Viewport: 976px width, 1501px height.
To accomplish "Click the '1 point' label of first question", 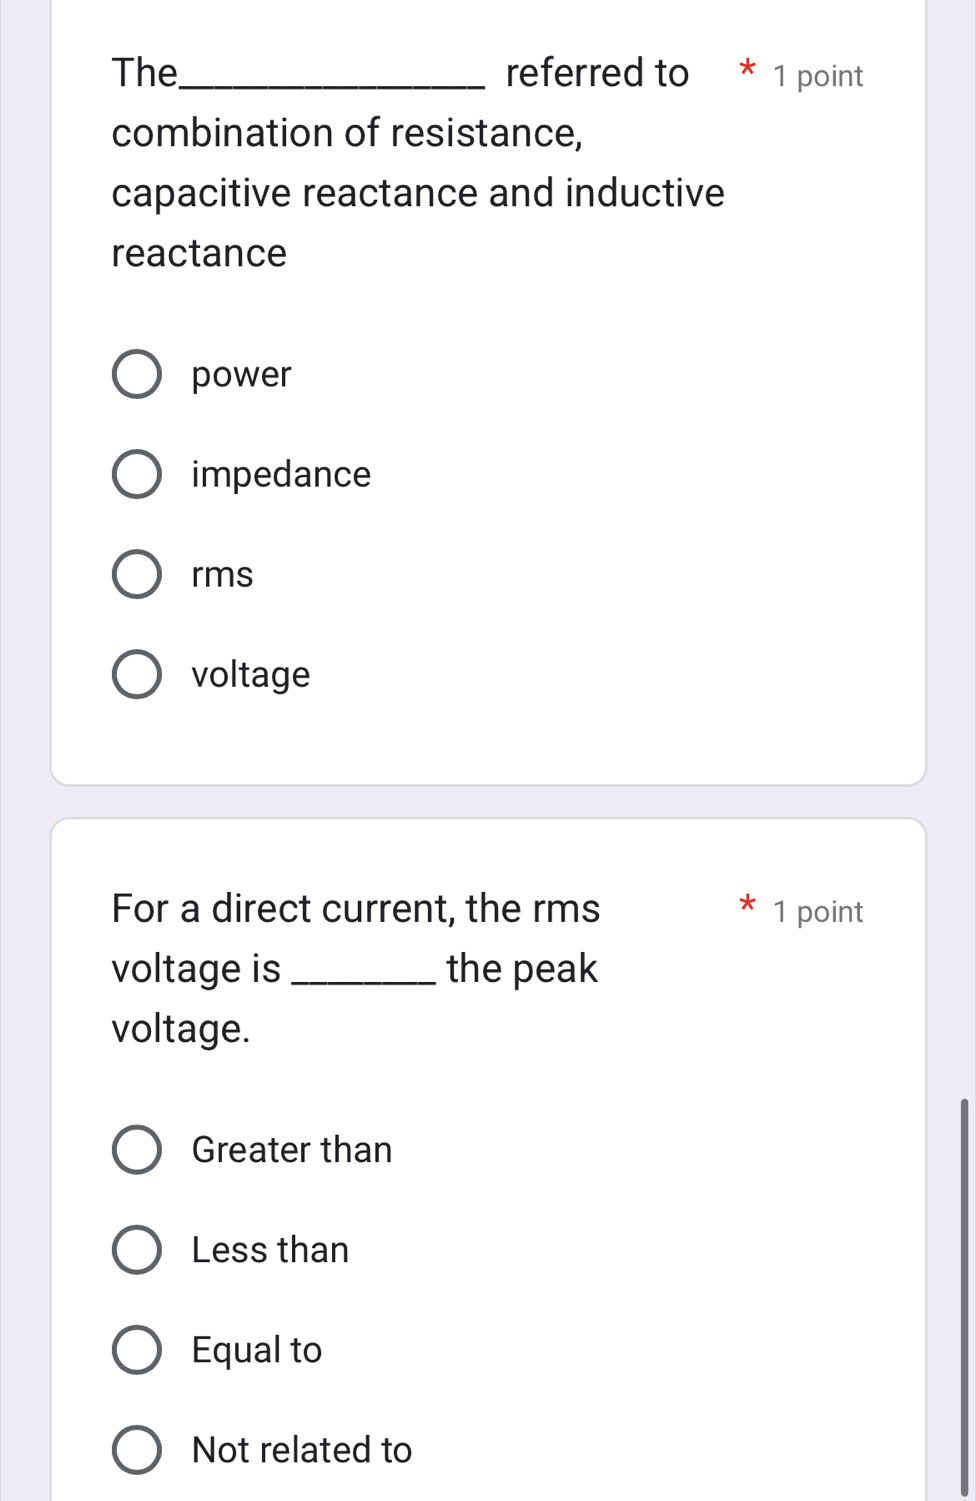I will point(818,77).
